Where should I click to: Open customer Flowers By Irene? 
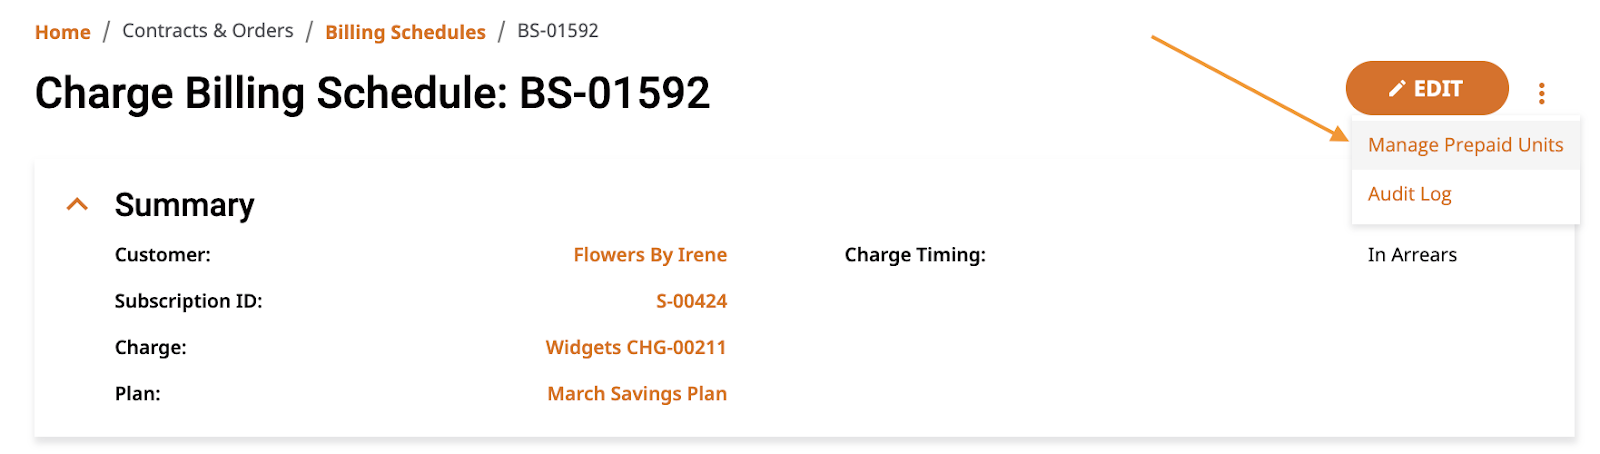click(650, 255)
